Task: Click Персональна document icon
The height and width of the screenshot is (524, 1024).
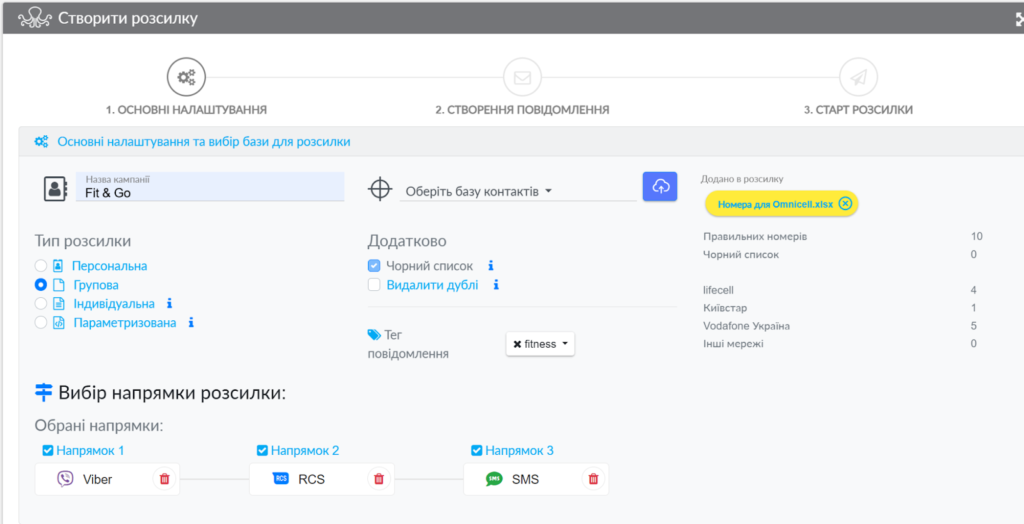Action: [x=58, y=266]
